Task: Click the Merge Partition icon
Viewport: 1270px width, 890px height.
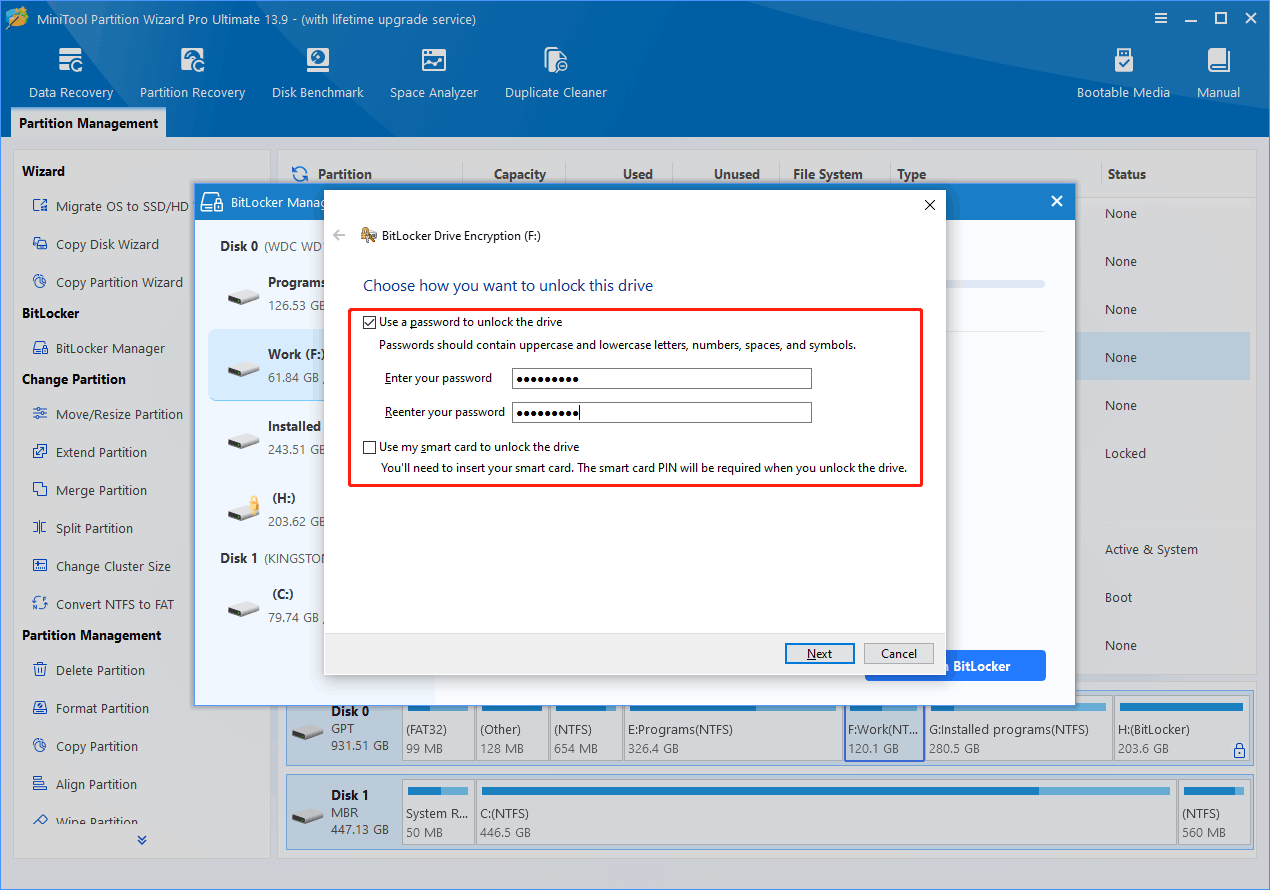Action: (x=40, y=490)
